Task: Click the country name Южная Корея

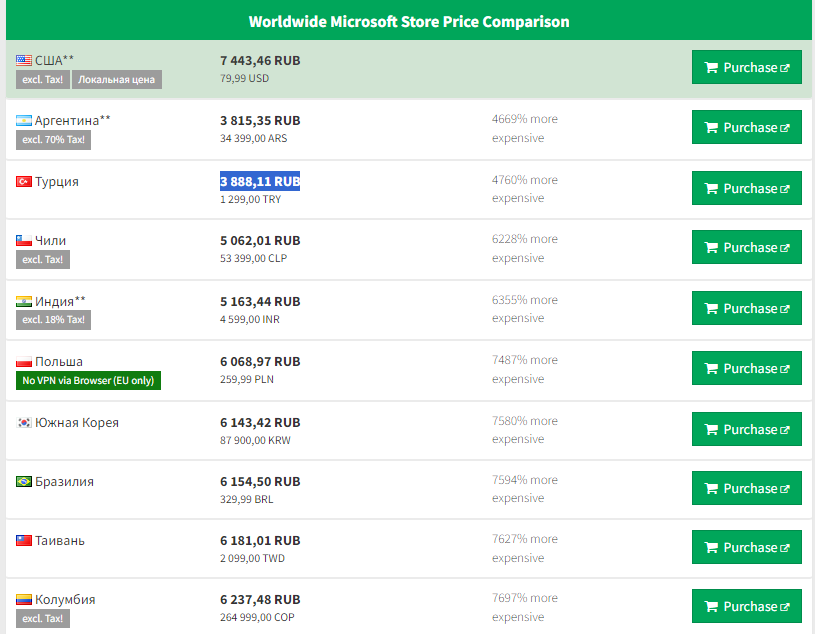Action: tap(77, 422)
